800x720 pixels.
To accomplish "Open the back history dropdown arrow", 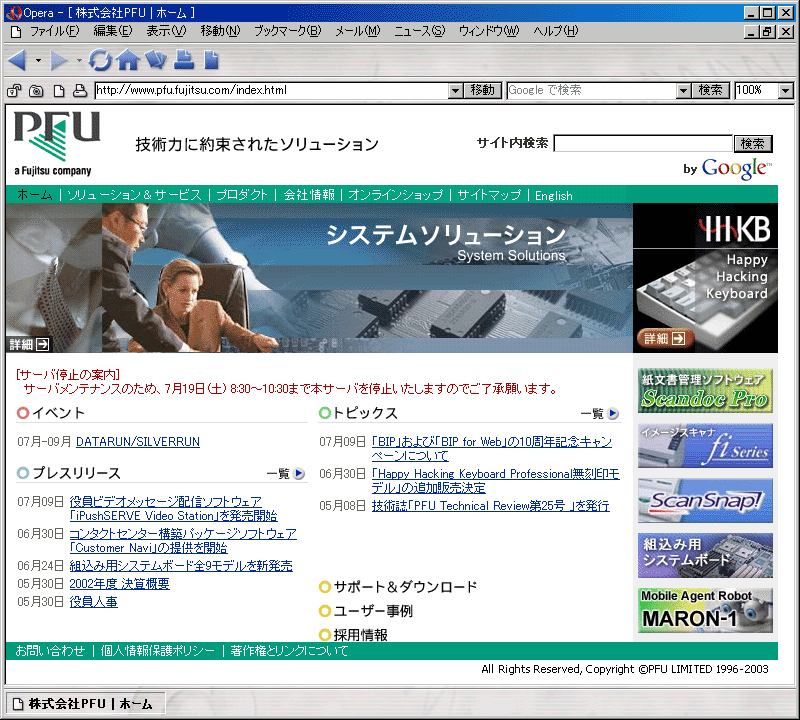I will click(x=38, y=60).
